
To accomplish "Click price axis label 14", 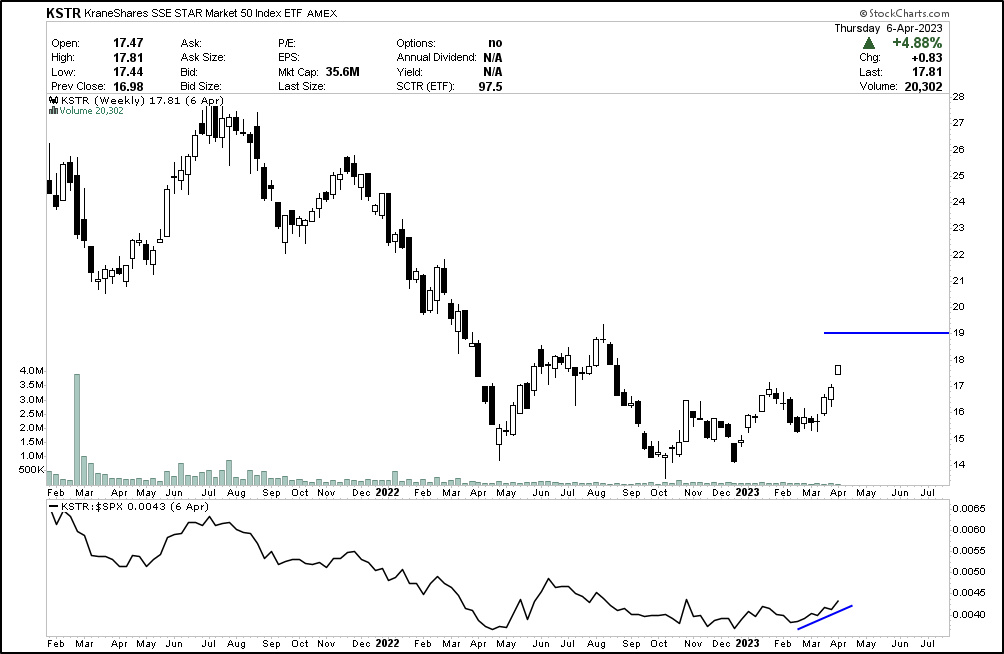I will pos(959,465).
